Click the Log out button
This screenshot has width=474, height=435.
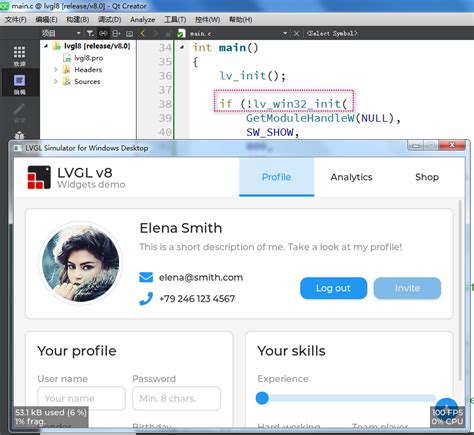pyautogui.click(x=333, y=288)
